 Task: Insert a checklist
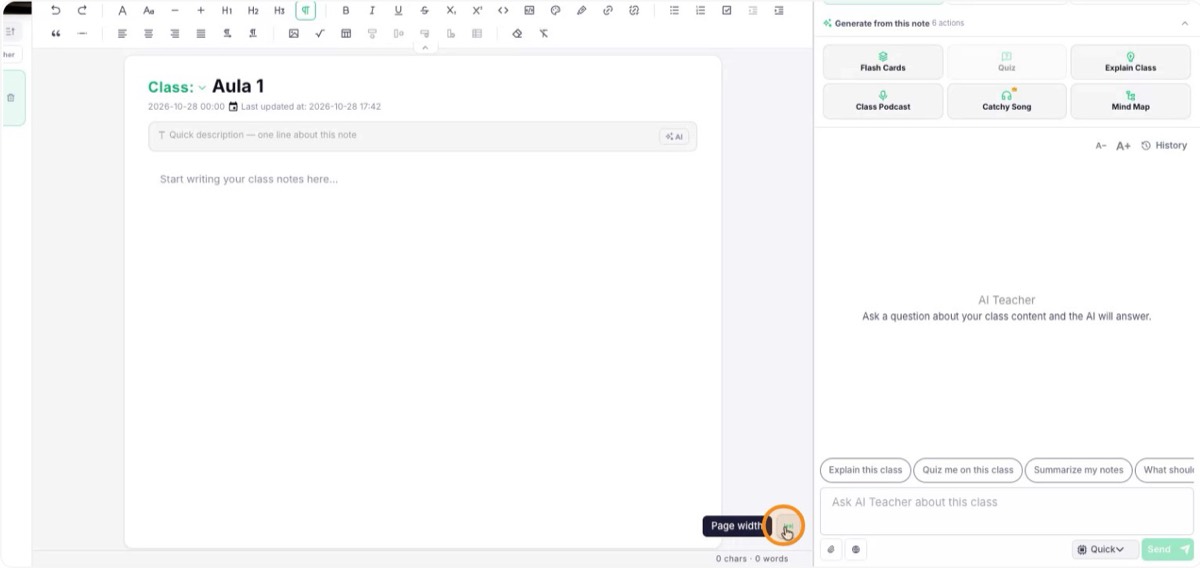click(726, 10)
